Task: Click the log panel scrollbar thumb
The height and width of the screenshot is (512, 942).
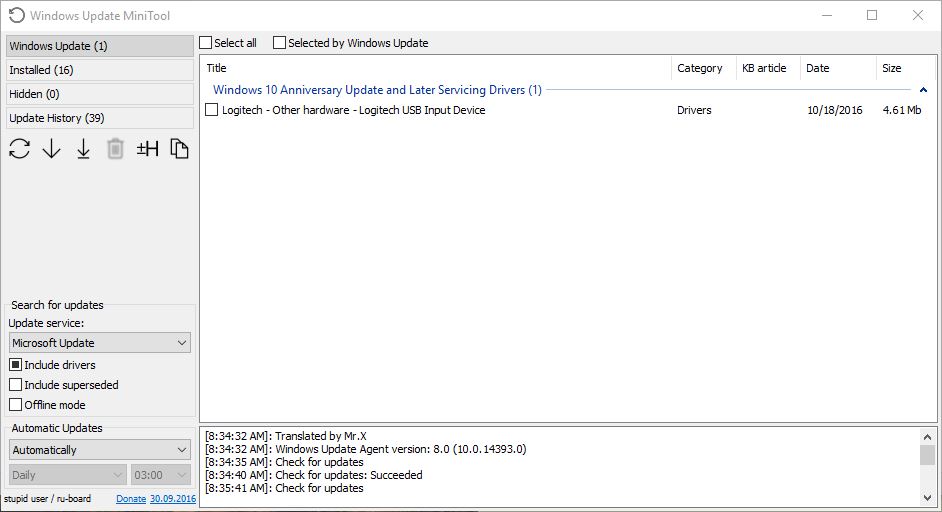Action: coord(927,455)
